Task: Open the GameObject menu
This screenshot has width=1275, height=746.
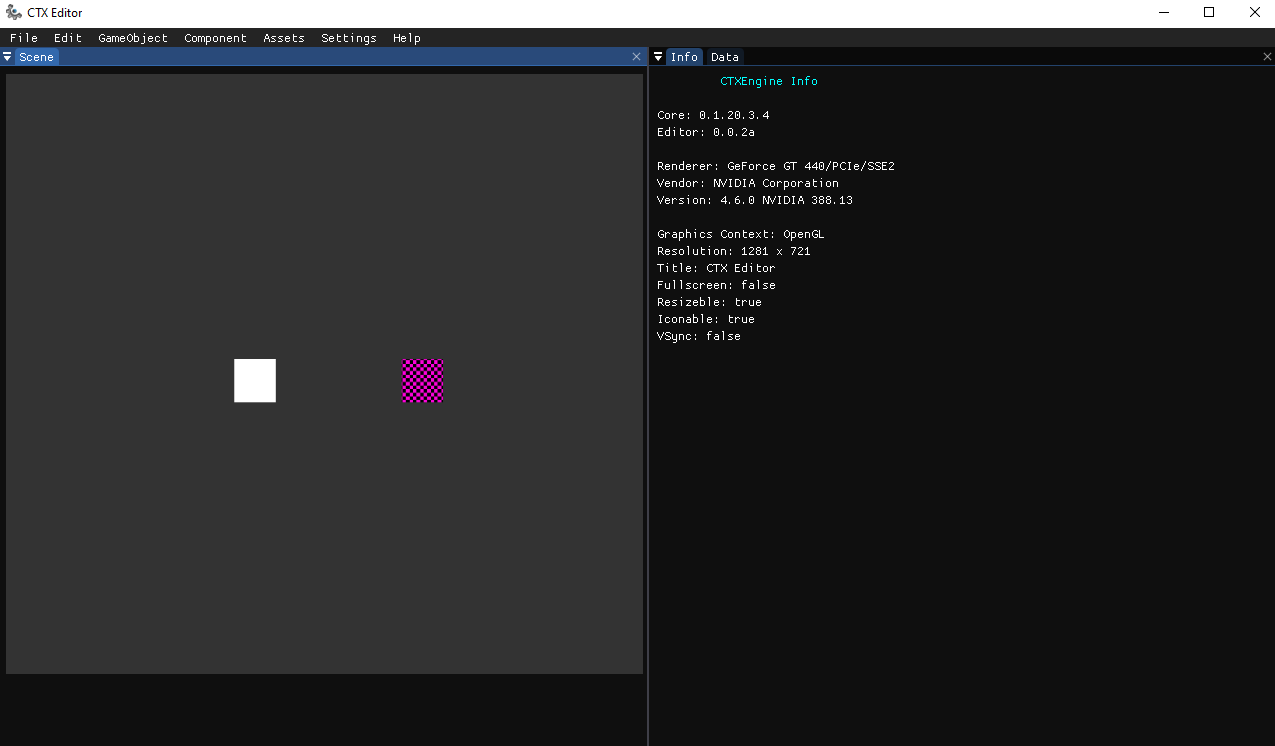Action: pyautogui.click(x=133, y=38)
